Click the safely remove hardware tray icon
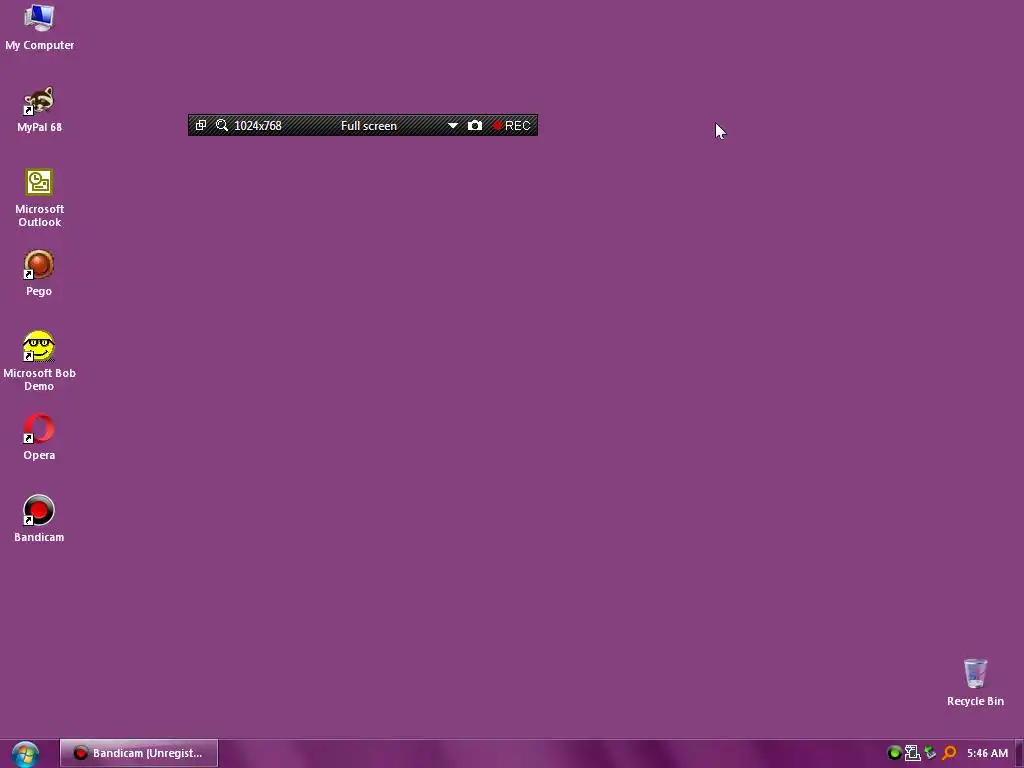This screenshot has width=1024, height=768. (x=931, y=753)
